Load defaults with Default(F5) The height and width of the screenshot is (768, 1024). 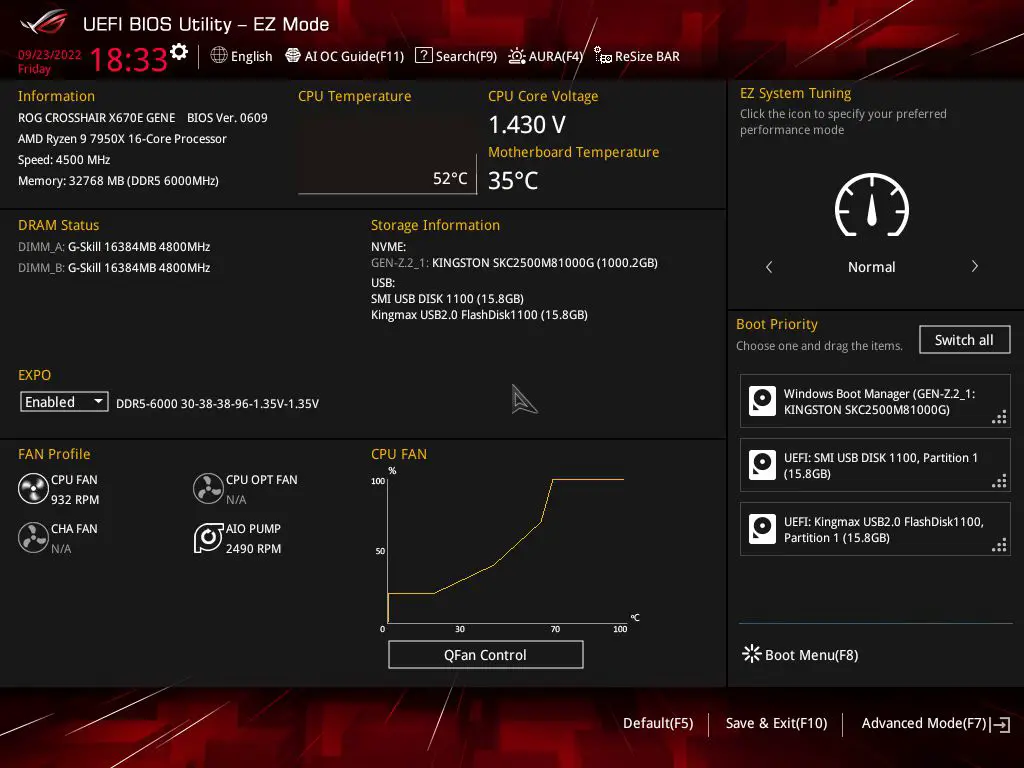658,723
